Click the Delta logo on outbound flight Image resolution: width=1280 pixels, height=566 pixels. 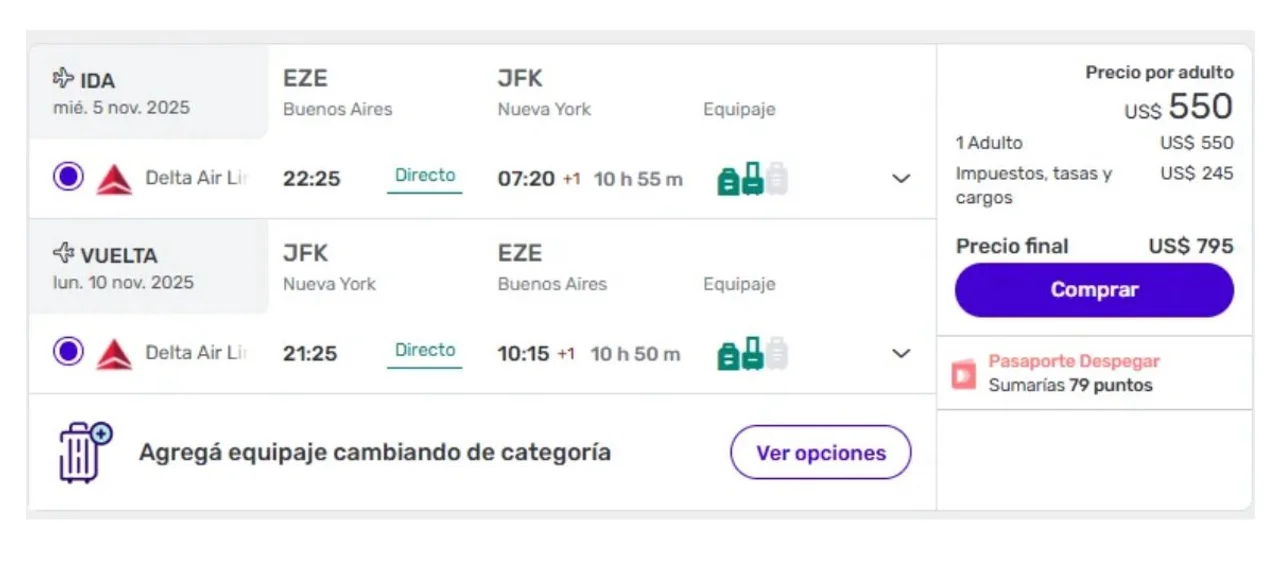tap(114, 179)
